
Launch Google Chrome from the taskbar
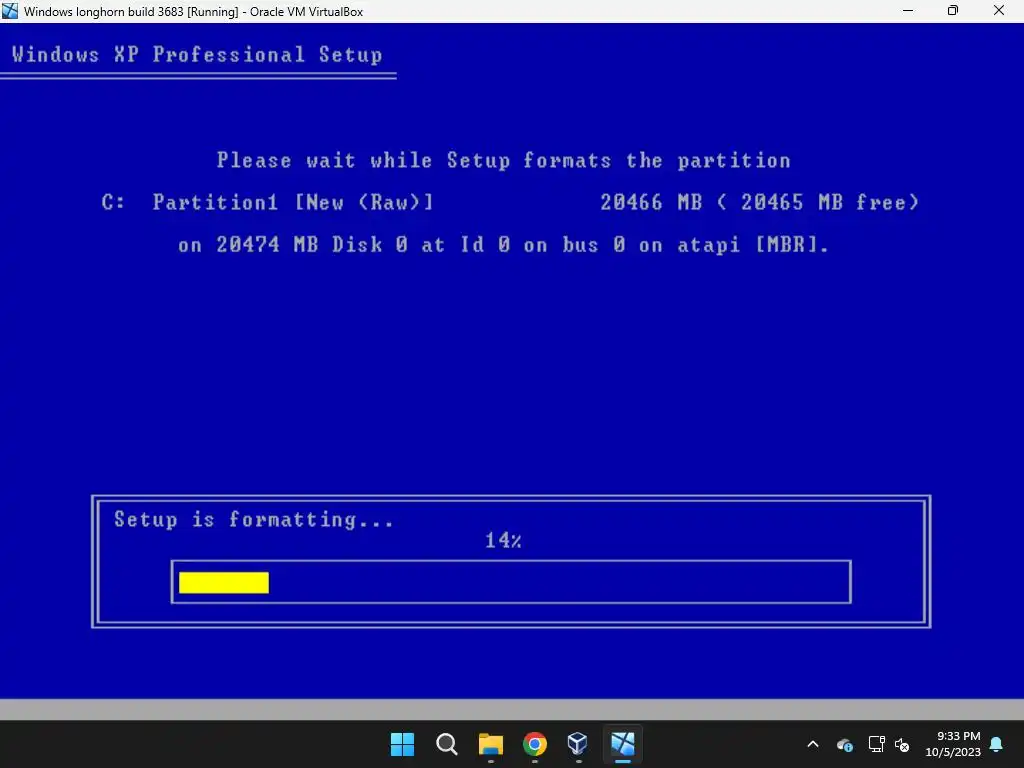[535, 744]
